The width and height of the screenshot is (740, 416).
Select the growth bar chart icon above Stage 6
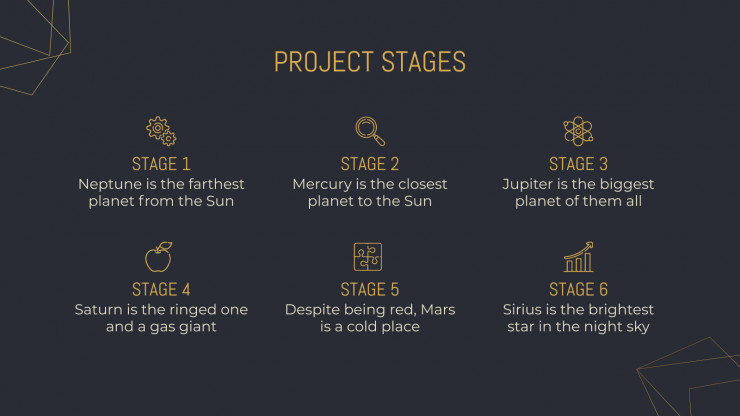pyautogui.click(x=579, y=257)
